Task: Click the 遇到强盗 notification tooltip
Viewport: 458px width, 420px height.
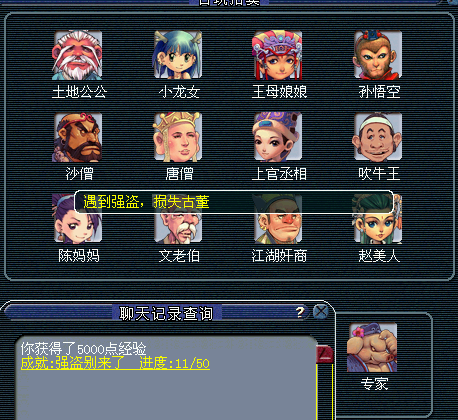Action: click(x=234, y=202)
